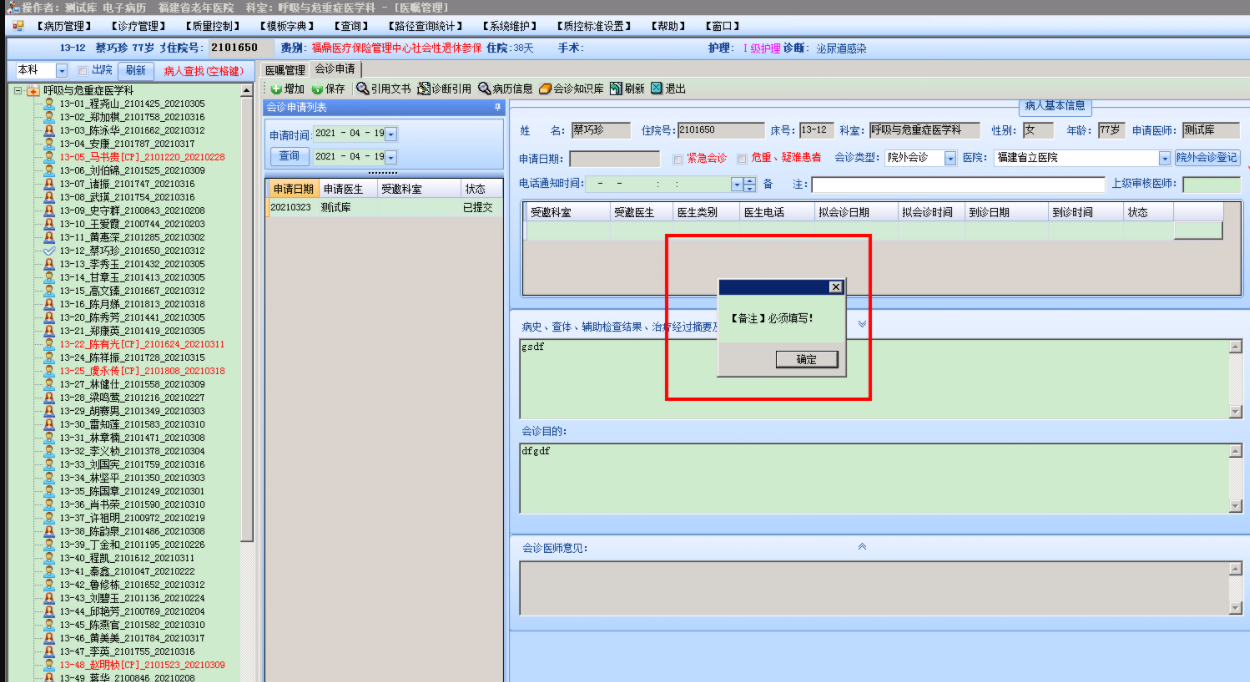Click patient icon for 13-03_陈泳华
The width and height of the screenshot is (1250, 682).
[48, 131]
